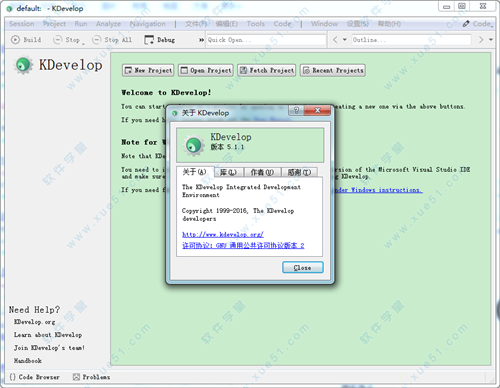Open the back history dropdown arrow

[x=345, y=40]
